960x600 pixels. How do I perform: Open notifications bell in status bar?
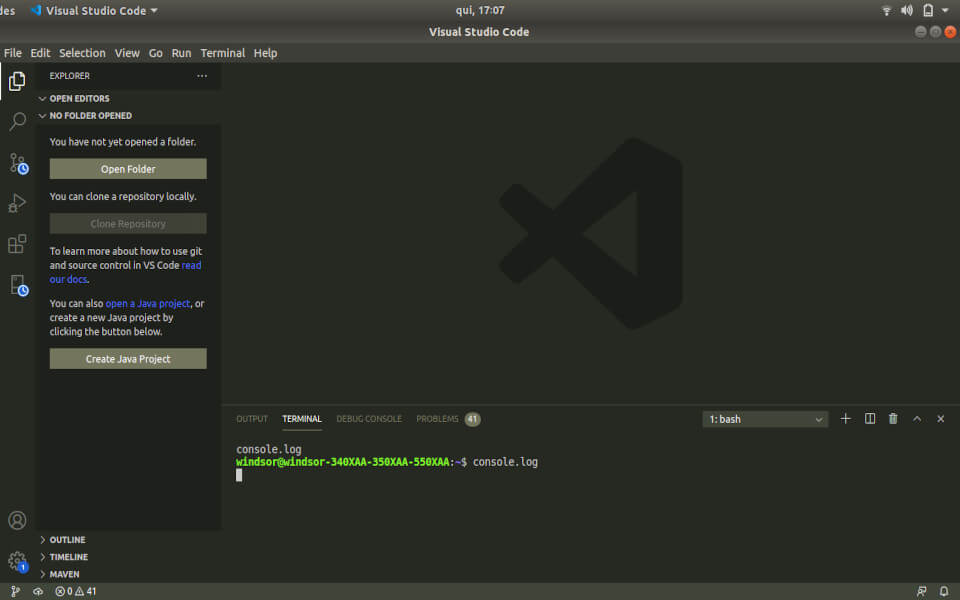tap(944, 591)
